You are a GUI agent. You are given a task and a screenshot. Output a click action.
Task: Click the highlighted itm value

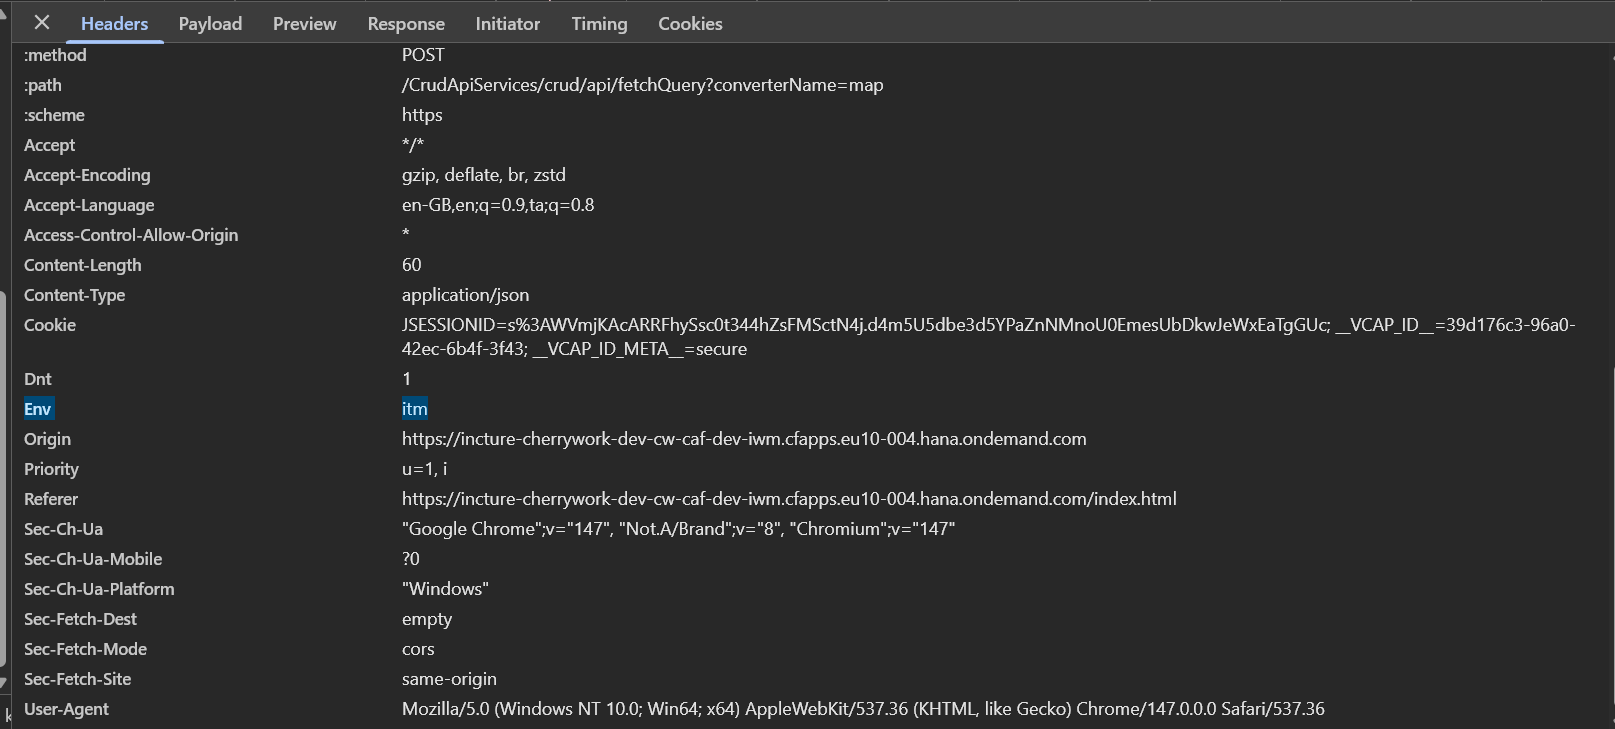[x=415, y=409]
